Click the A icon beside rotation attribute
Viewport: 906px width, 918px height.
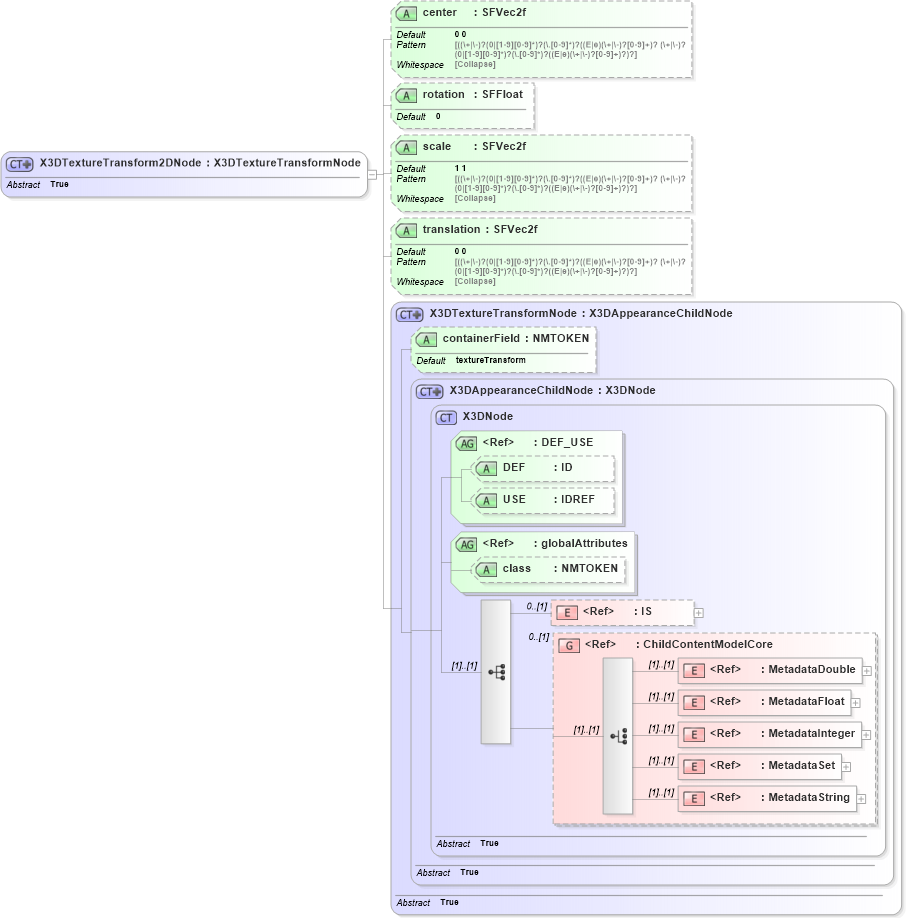click(x=406, y=95)
